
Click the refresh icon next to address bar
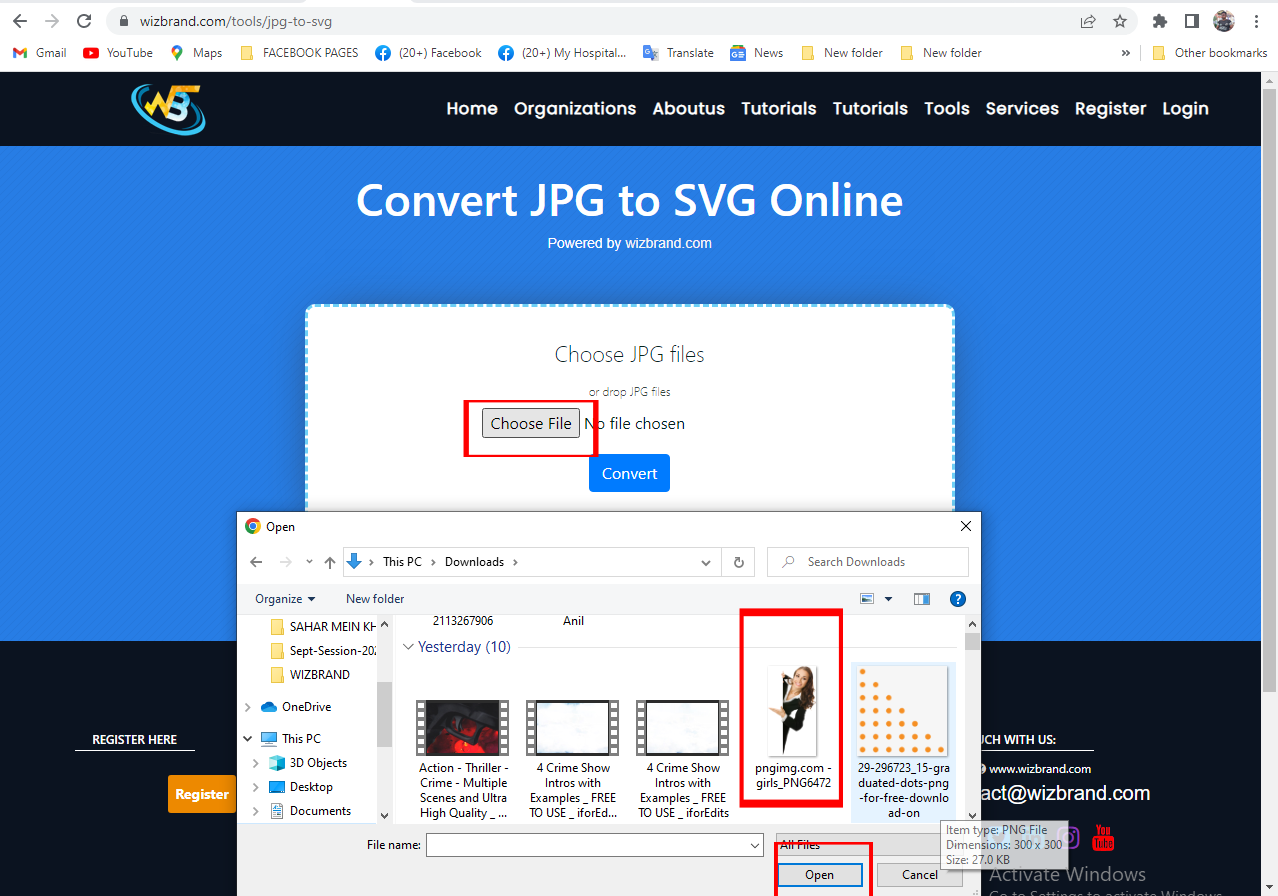(84, 20)
